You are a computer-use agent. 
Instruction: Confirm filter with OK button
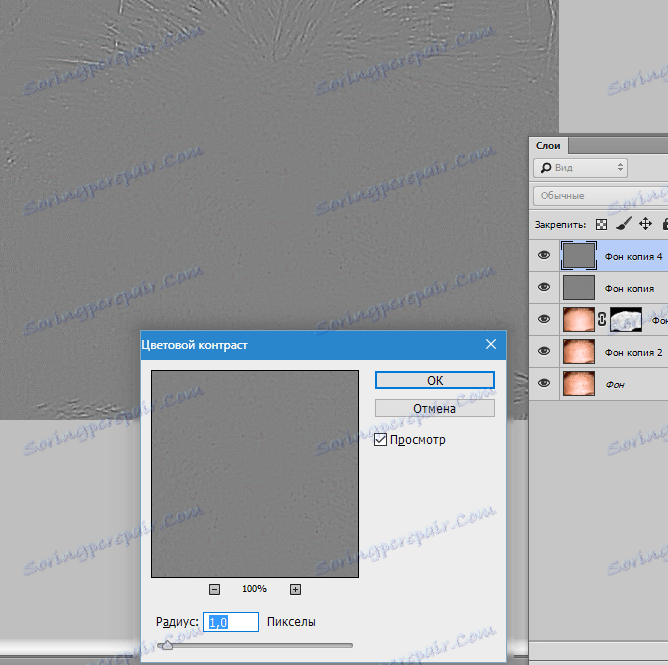[x=435, y=380]
